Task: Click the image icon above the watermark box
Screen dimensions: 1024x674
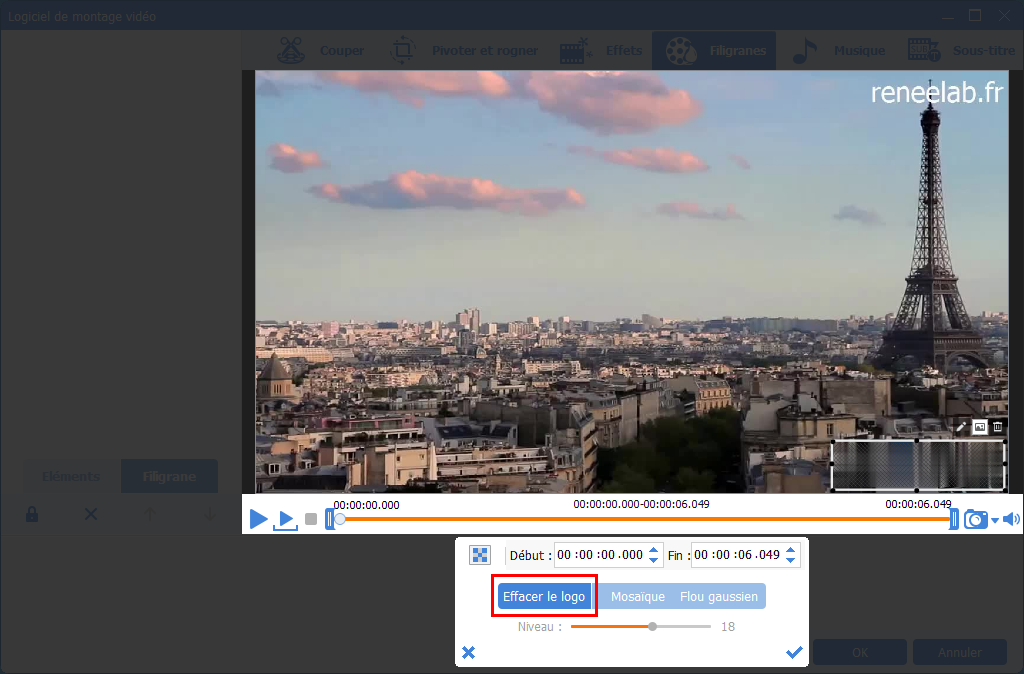Action: 980,427
